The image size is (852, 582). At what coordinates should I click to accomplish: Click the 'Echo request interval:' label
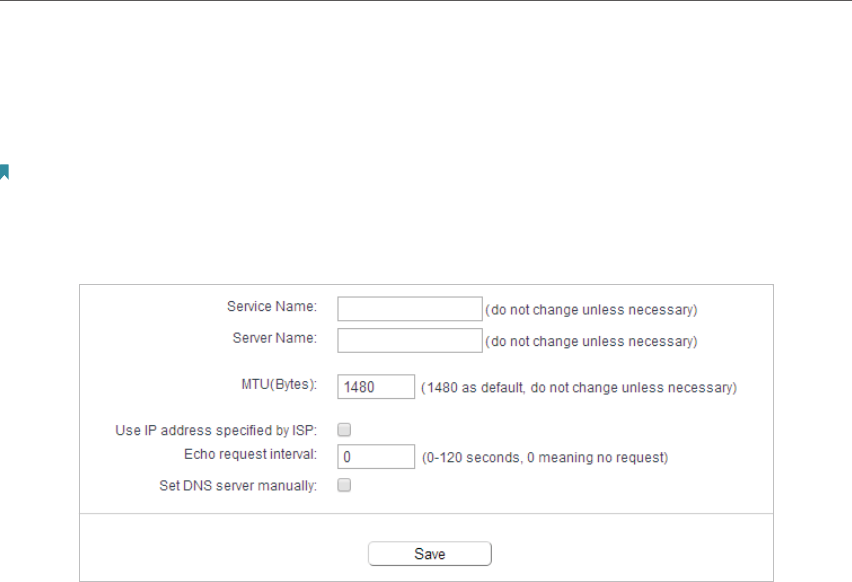click(x=250, y=454)
